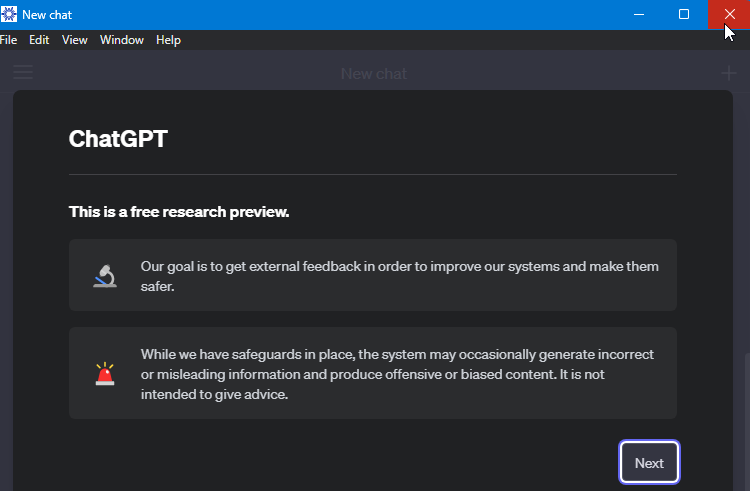
Task: Click the red siren warning icon
Action: pos(105,374)
